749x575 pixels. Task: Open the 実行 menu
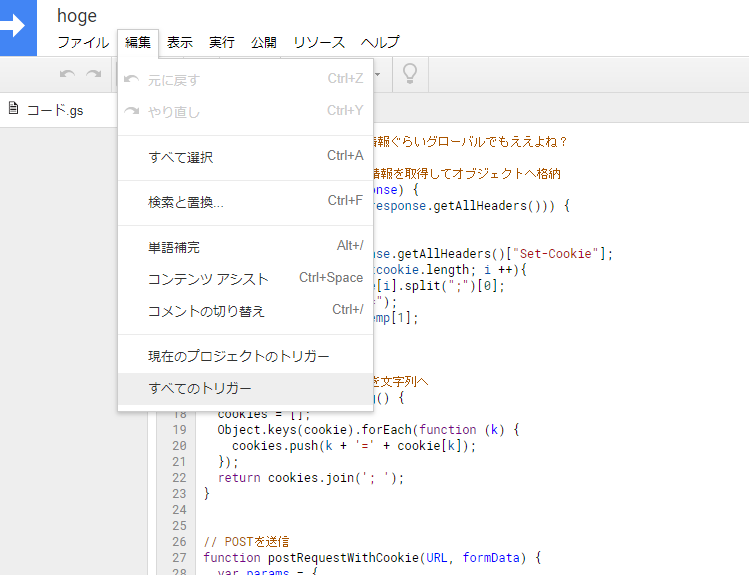[x=222, y=42]
